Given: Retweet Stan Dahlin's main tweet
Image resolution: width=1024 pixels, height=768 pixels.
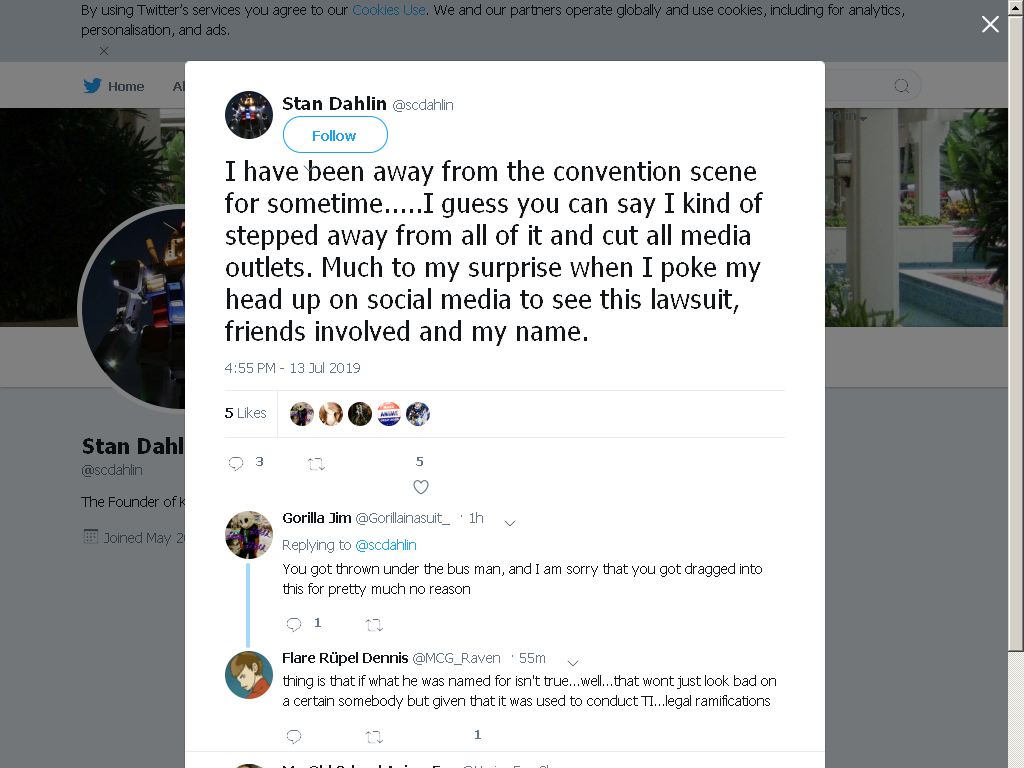Looking at the screenshot, I should click(316, 464).
